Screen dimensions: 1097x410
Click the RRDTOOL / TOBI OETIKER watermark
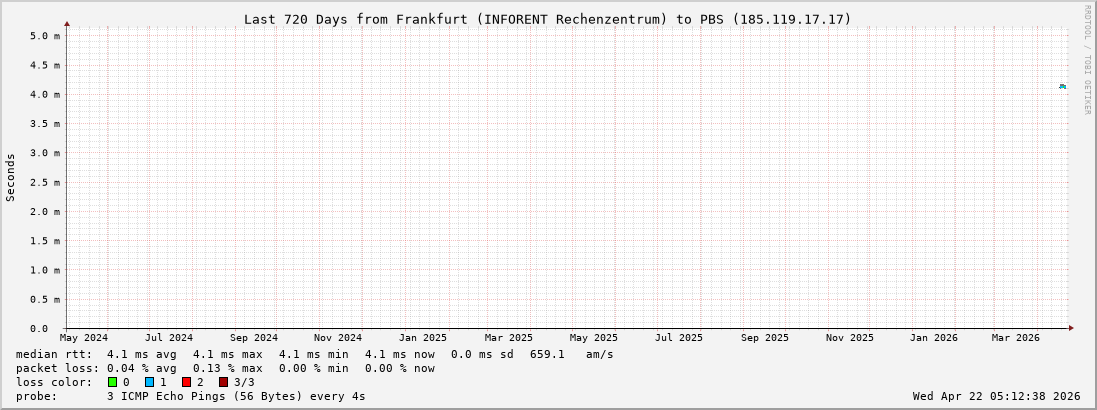(1087, 60)
